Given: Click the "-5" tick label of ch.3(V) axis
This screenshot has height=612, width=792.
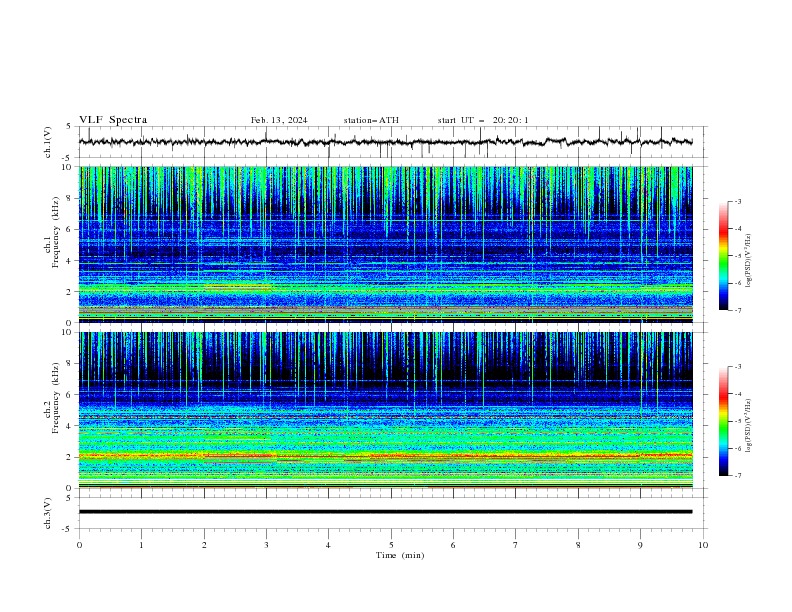Looking at the screenshot, I should (67, 529).
